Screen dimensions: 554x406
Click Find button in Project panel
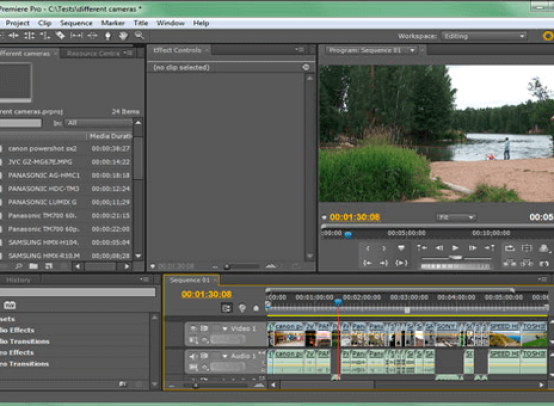click(x=18, y=266)
